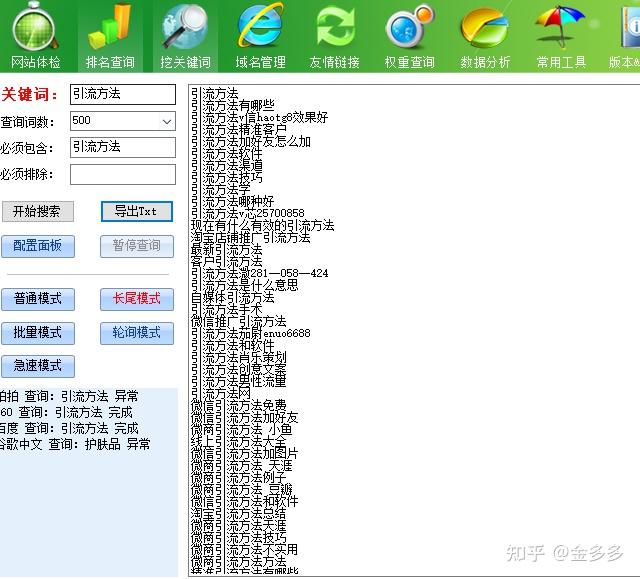Open the 域名管理 domain management icon
640x579 pixels.
coord(260,37)
